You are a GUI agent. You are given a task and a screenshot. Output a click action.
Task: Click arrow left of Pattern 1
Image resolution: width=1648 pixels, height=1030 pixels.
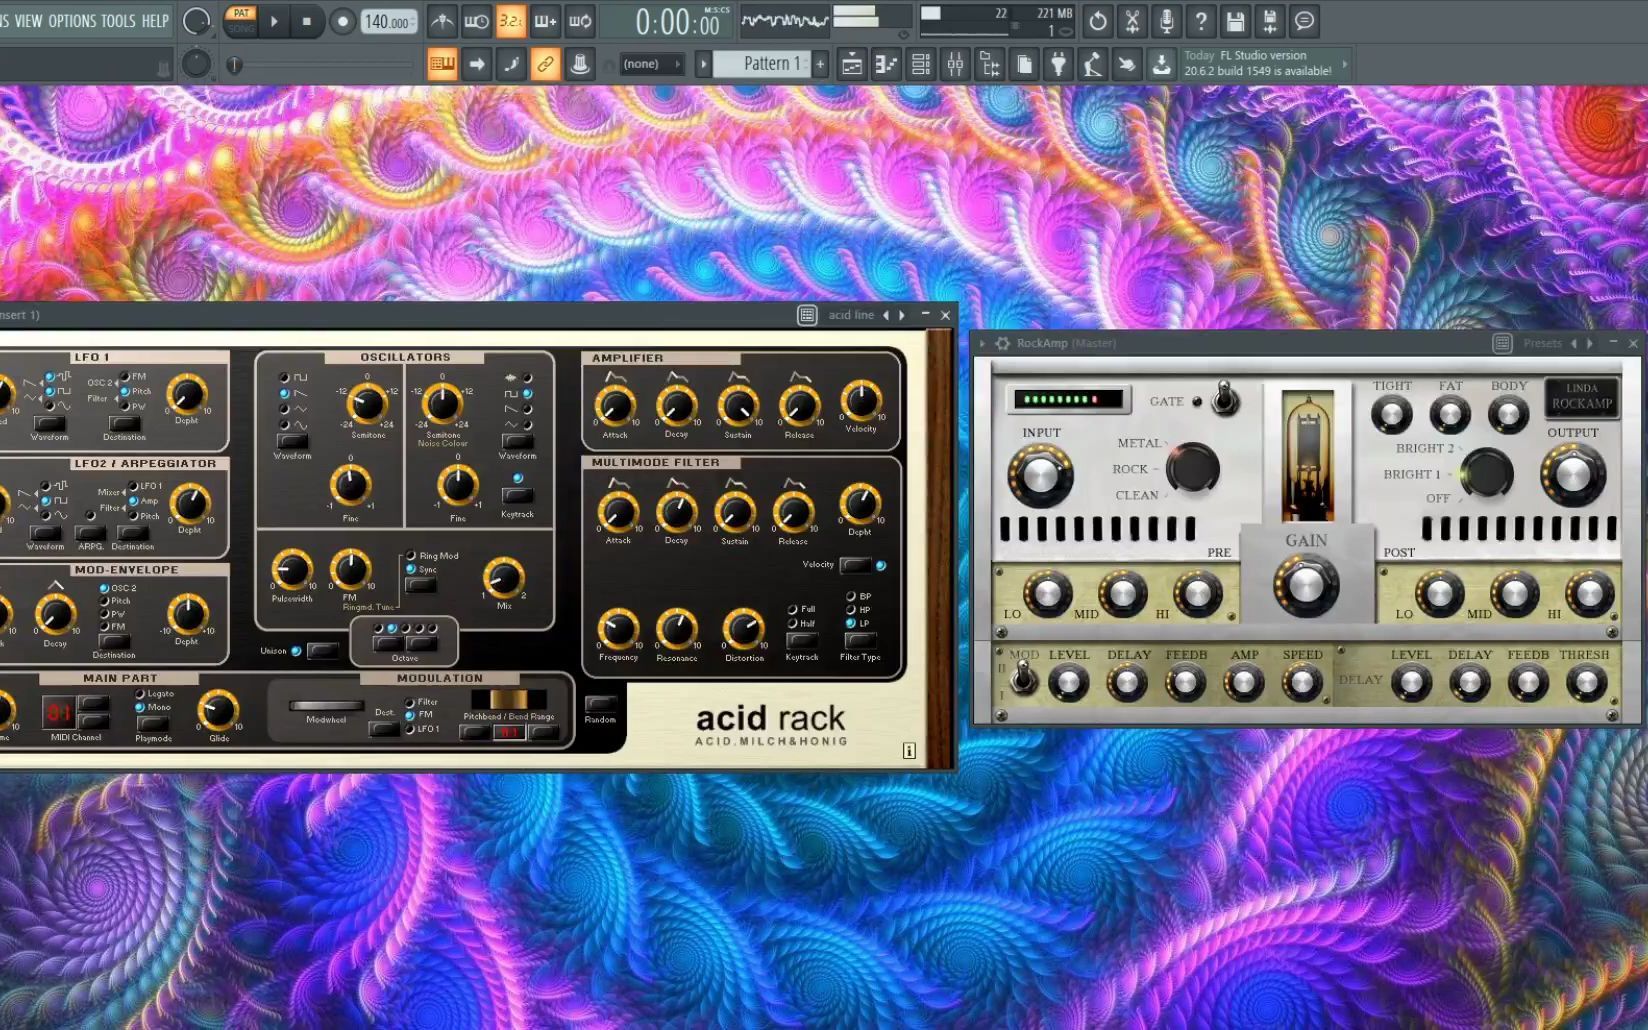coord(703,64)
